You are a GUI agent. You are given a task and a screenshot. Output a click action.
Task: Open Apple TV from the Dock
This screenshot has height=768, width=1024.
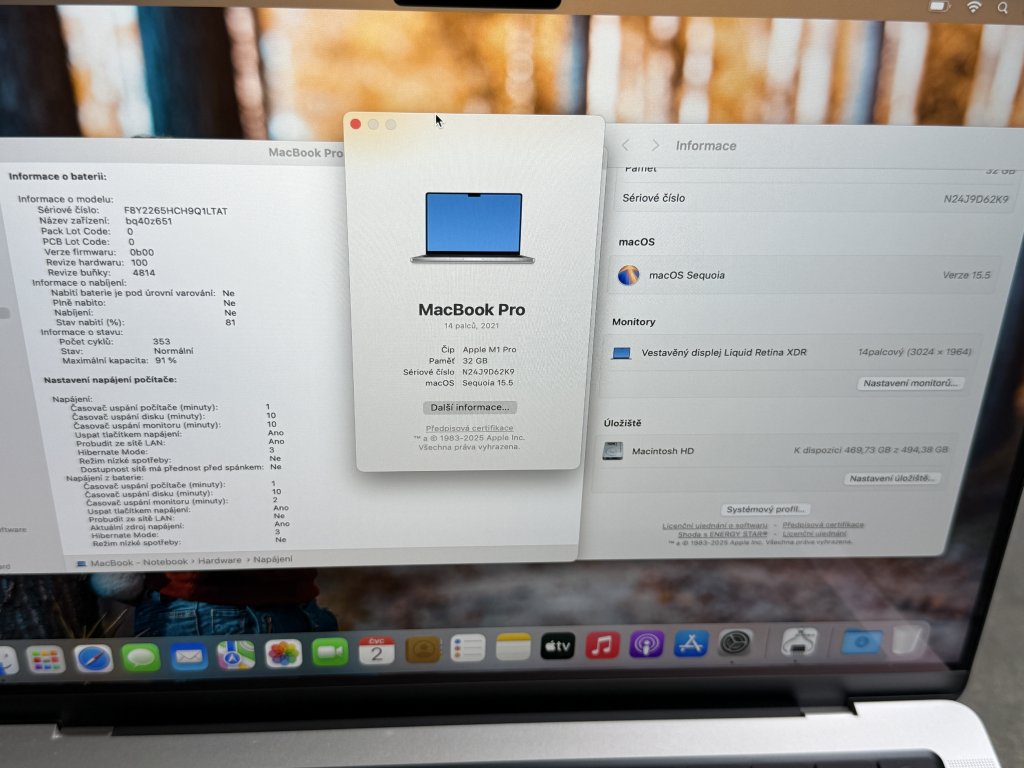[558, 646]
